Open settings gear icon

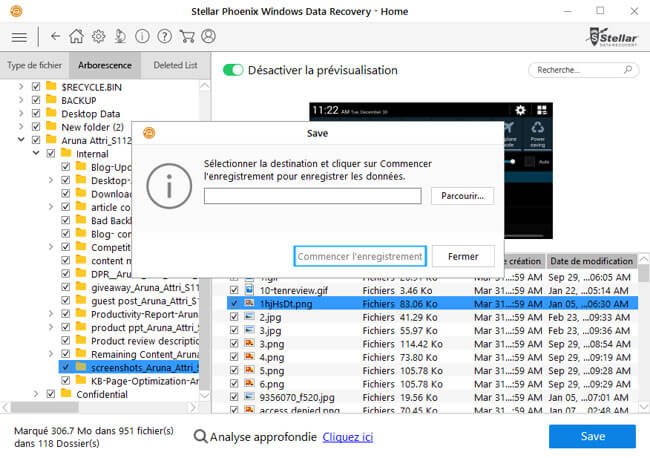[x=98, y=36]
